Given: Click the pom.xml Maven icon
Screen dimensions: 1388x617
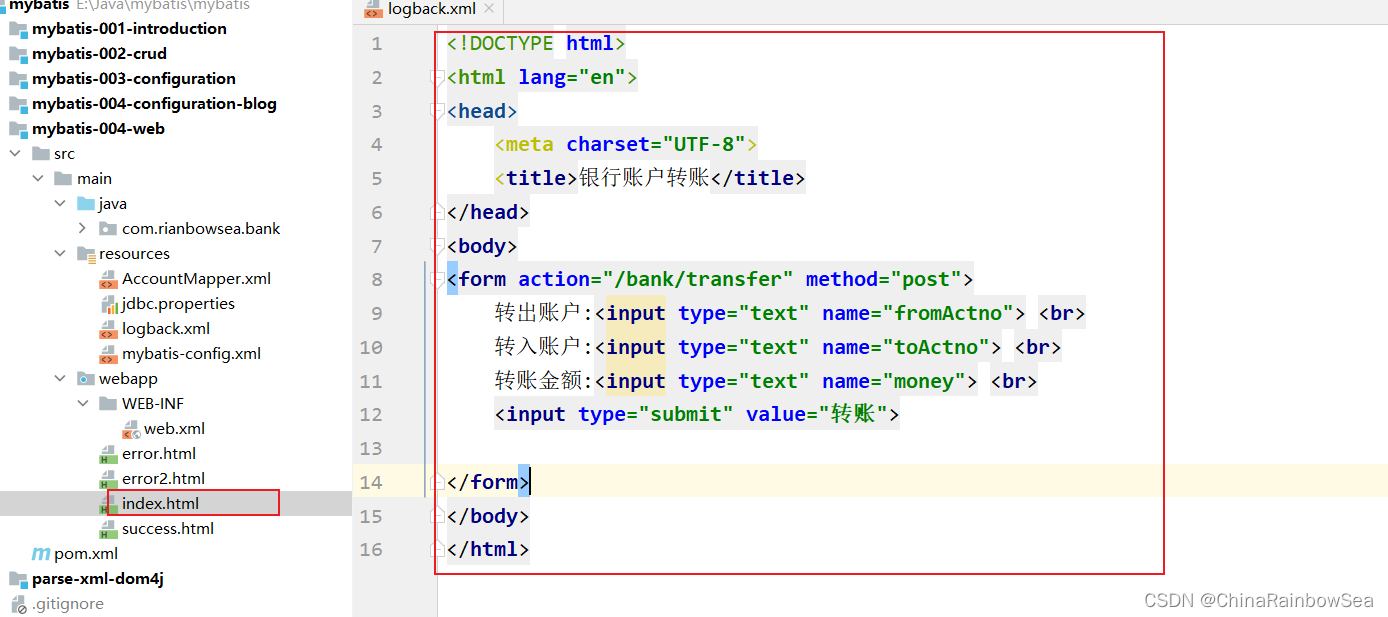Looking at the screenshot, I should [41, 554].
